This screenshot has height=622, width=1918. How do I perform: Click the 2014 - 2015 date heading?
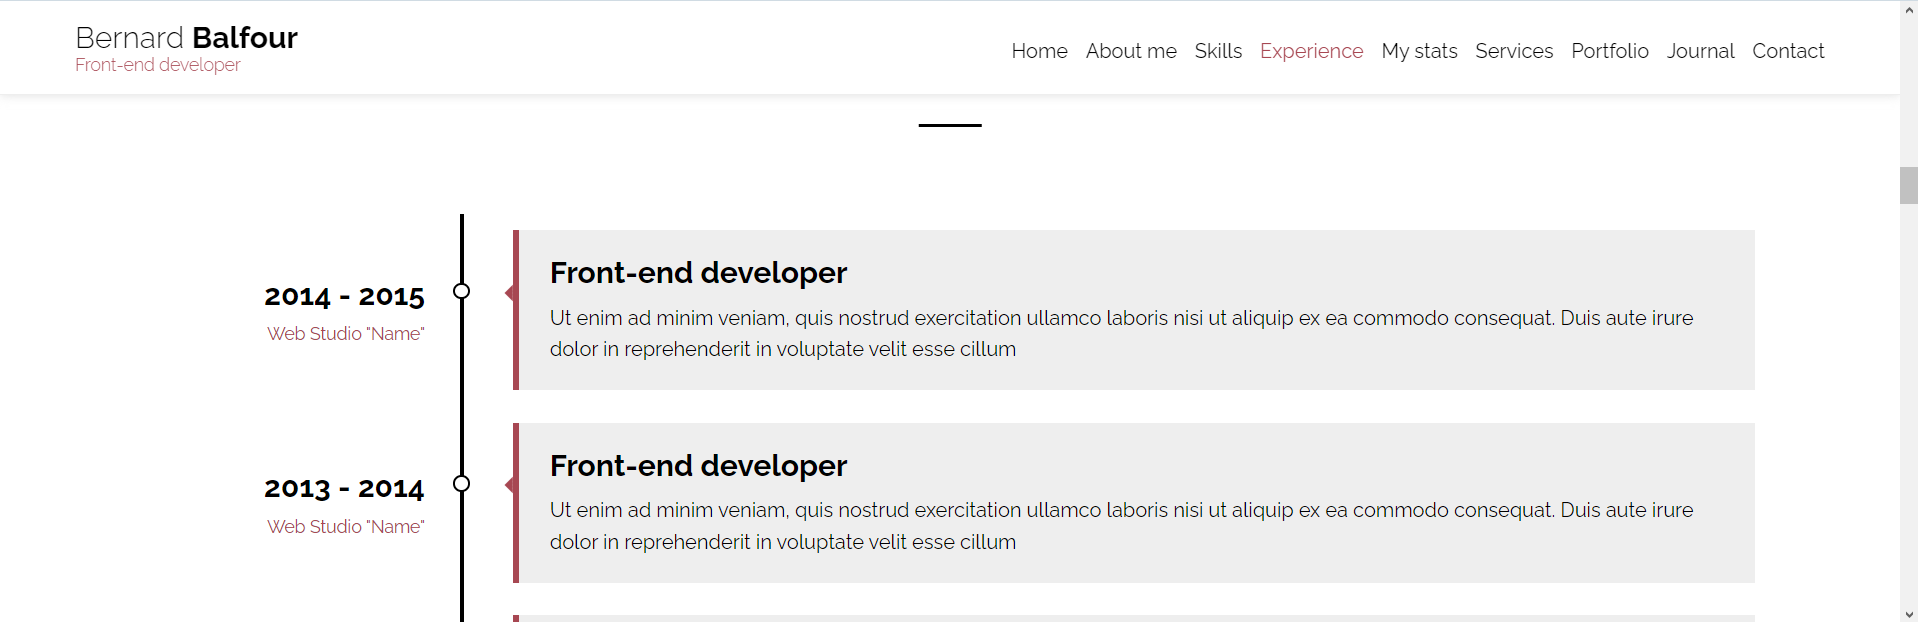pos(344,297)
